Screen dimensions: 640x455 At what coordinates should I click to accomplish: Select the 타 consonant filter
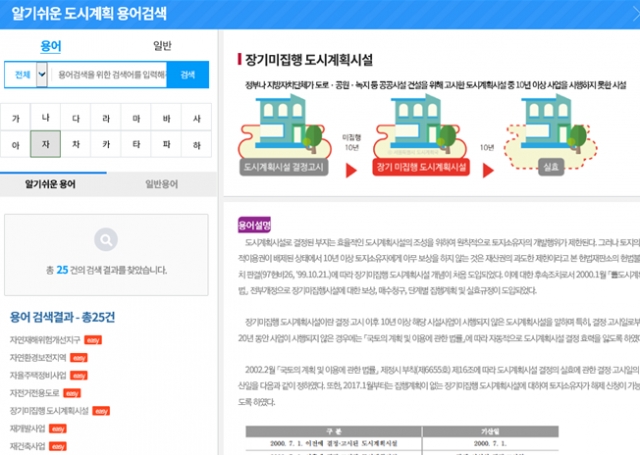(136, 144)
